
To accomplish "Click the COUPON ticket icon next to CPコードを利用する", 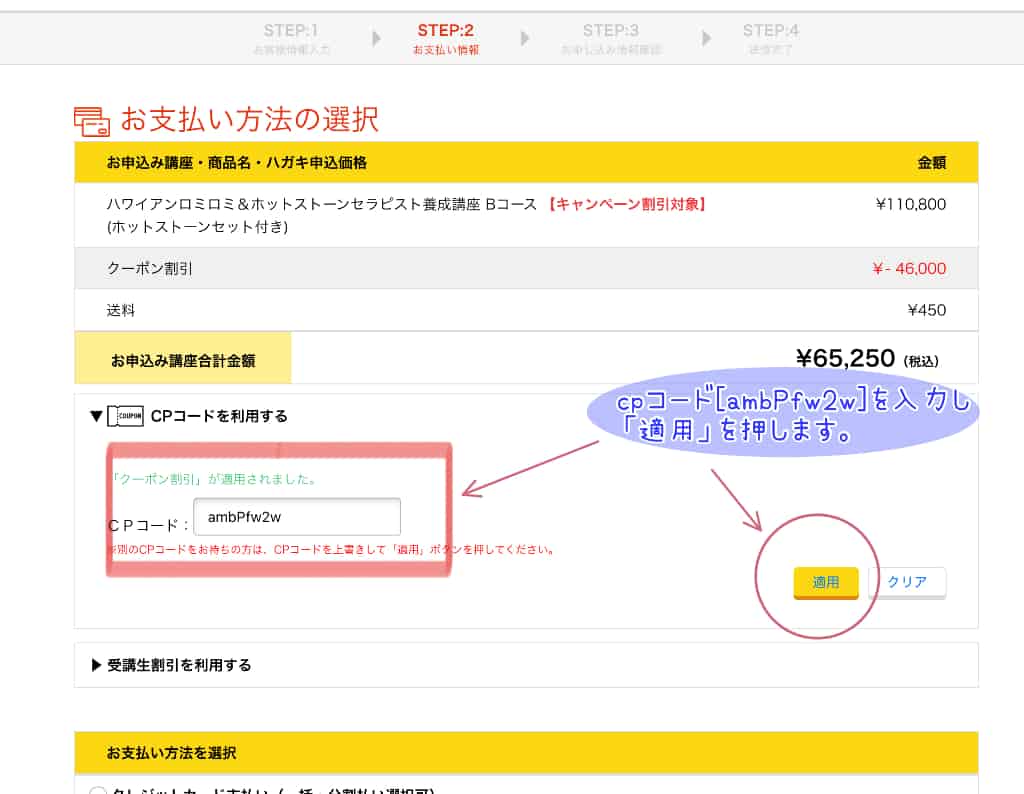I will click(126, 416).
